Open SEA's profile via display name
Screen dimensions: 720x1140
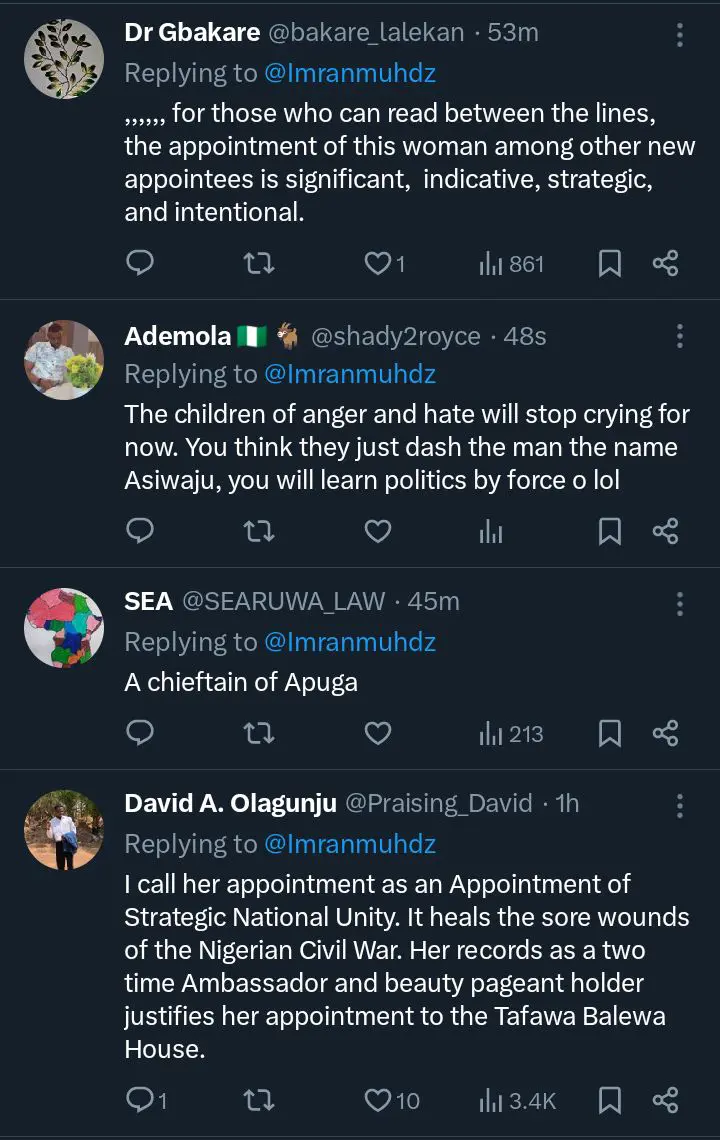pos(148,601)
